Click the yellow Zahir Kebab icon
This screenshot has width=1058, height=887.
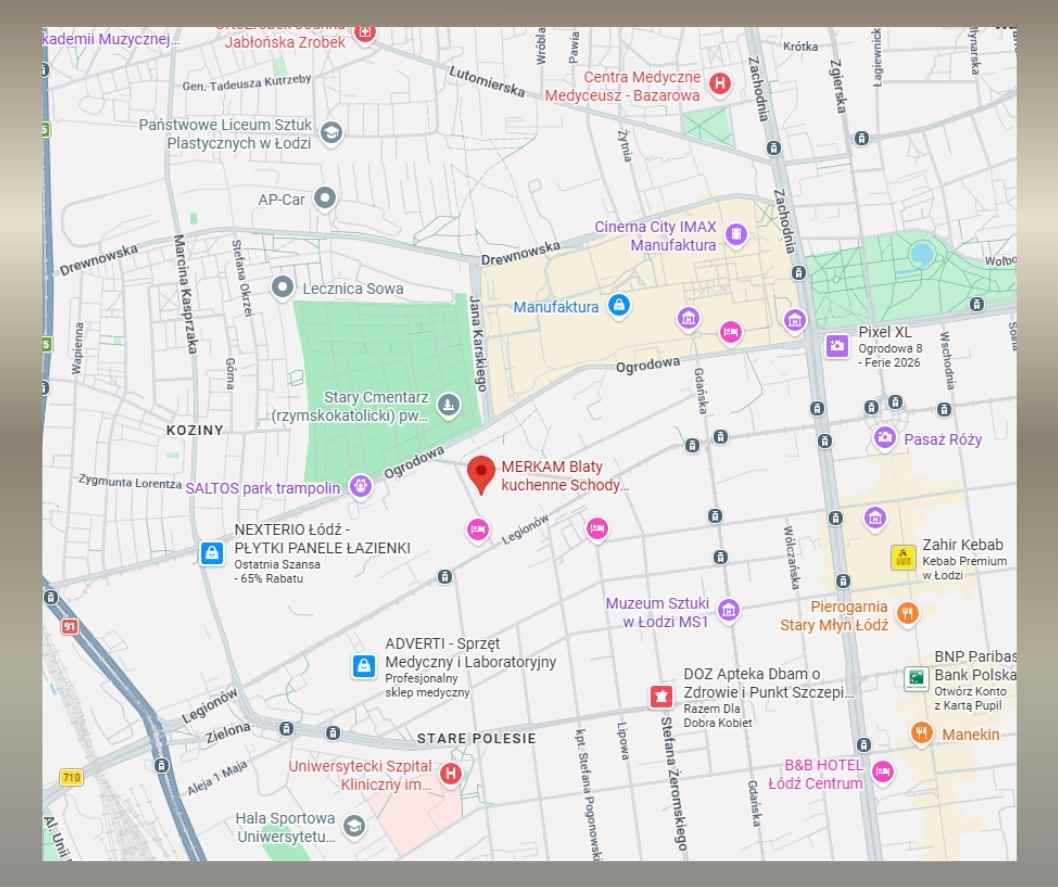click(x=903, y=558)
